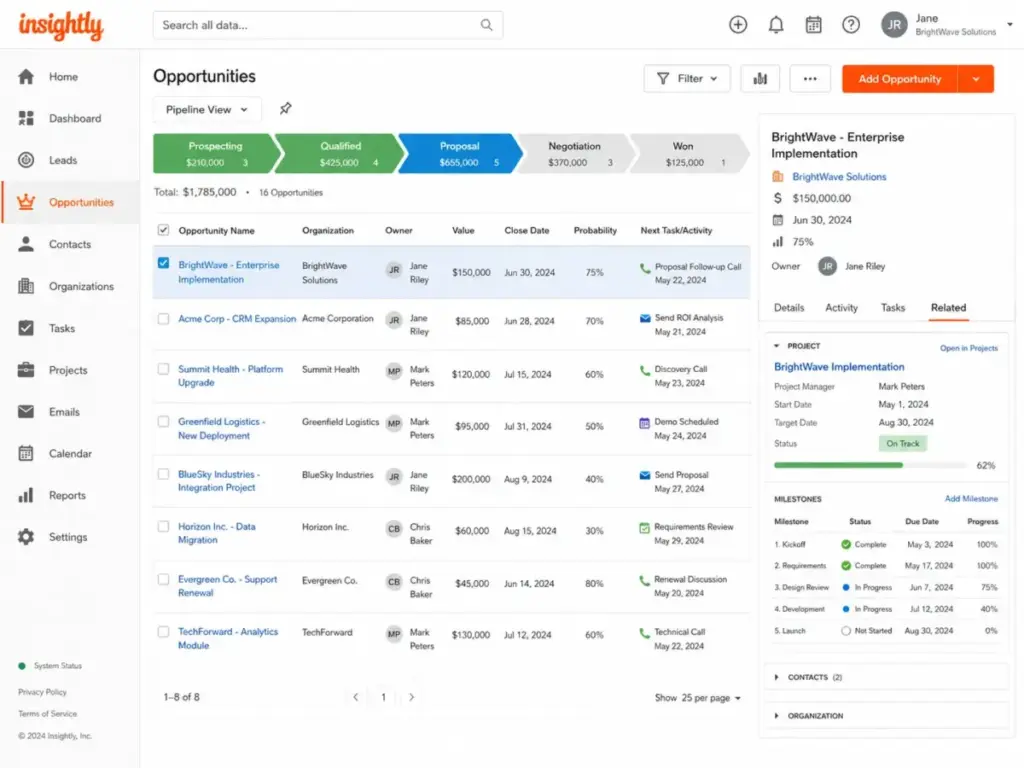
Task: Open the calendar icon in top bar
Action: tap(813, 25)
